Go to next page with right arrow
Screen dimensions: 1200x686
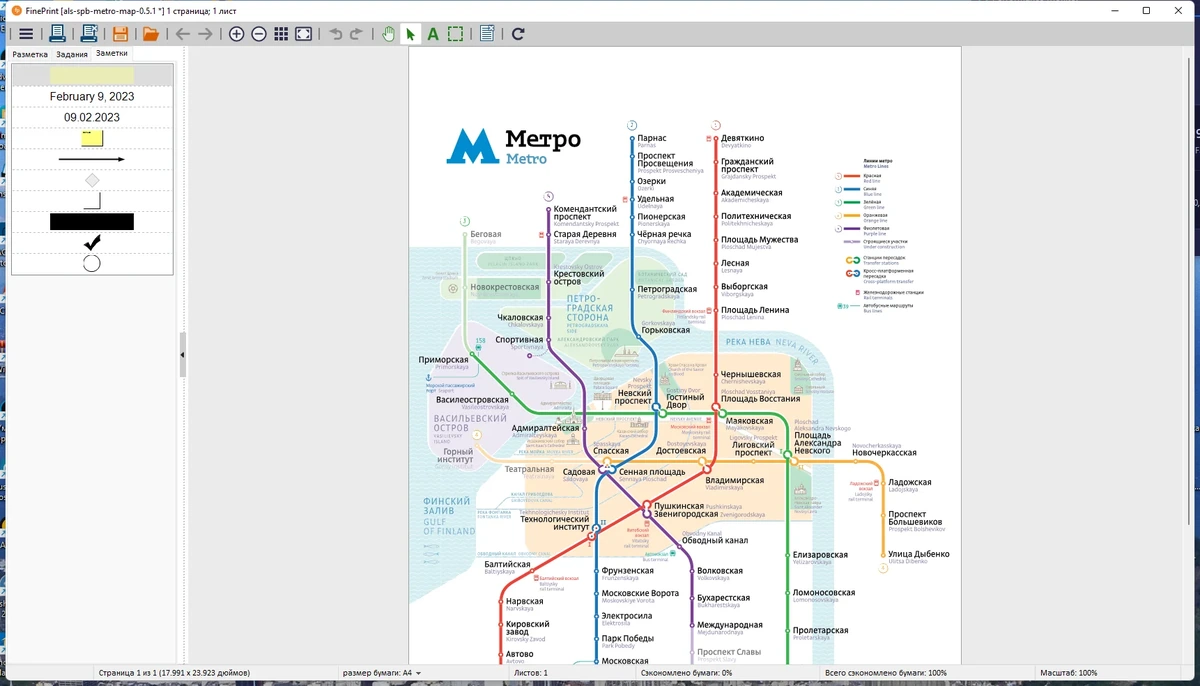pos(205,34)
